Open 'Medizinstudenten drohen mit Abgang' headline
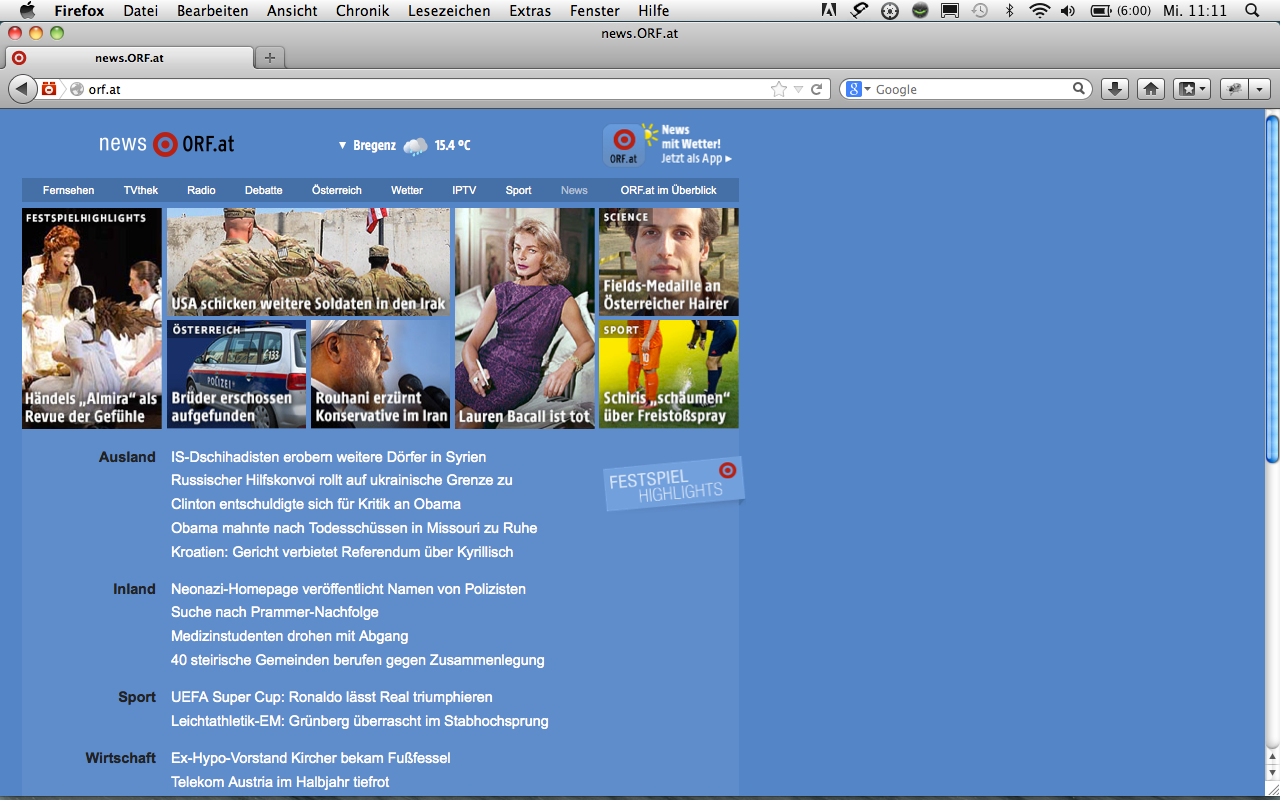 pos(290,636)
